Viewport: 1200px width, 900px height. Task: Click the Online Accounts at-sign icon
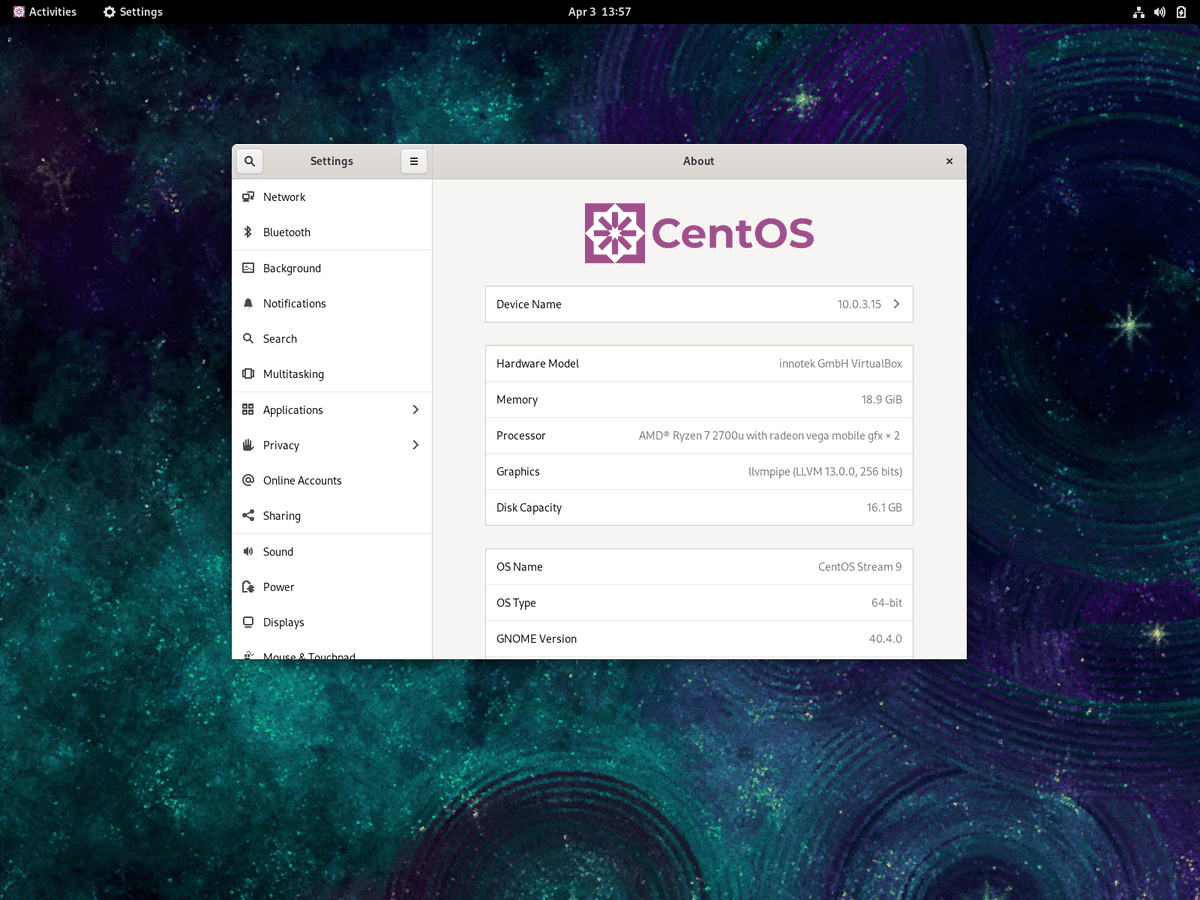(x=248, y=480)
